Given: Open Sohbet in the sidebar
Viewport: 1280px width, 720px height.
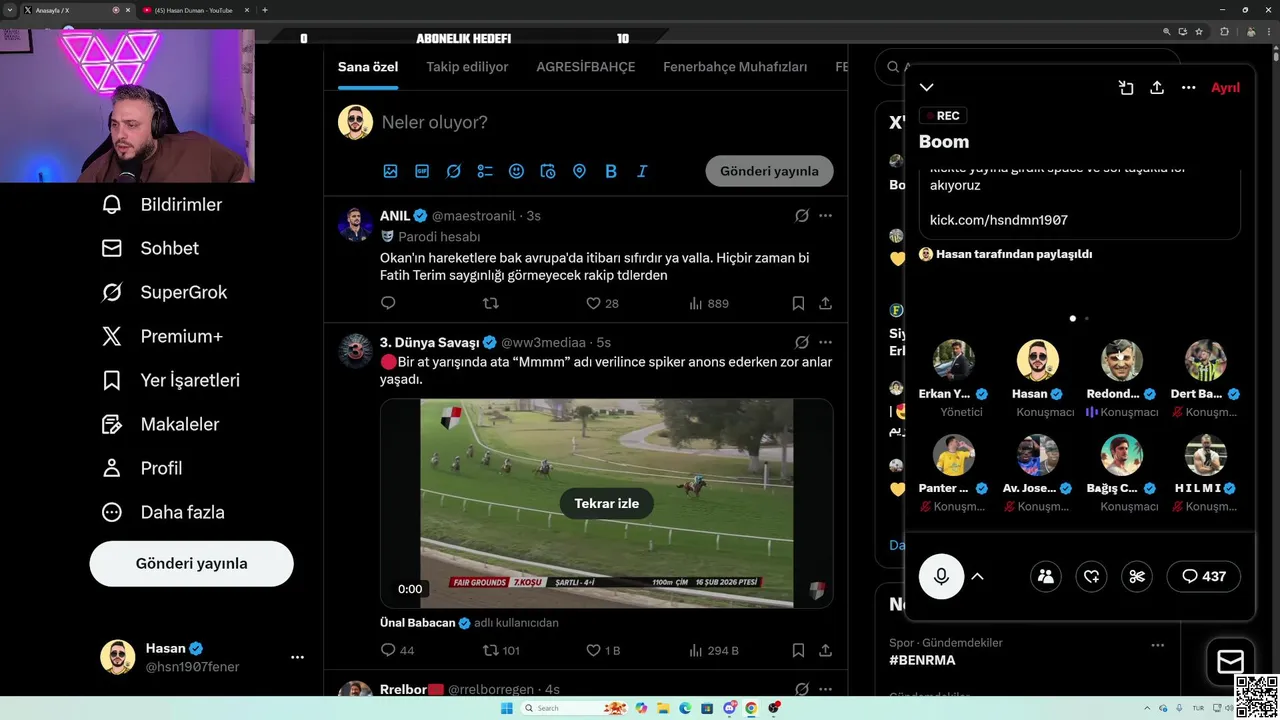Looking at the screenshot, I should tap(150, 248).
